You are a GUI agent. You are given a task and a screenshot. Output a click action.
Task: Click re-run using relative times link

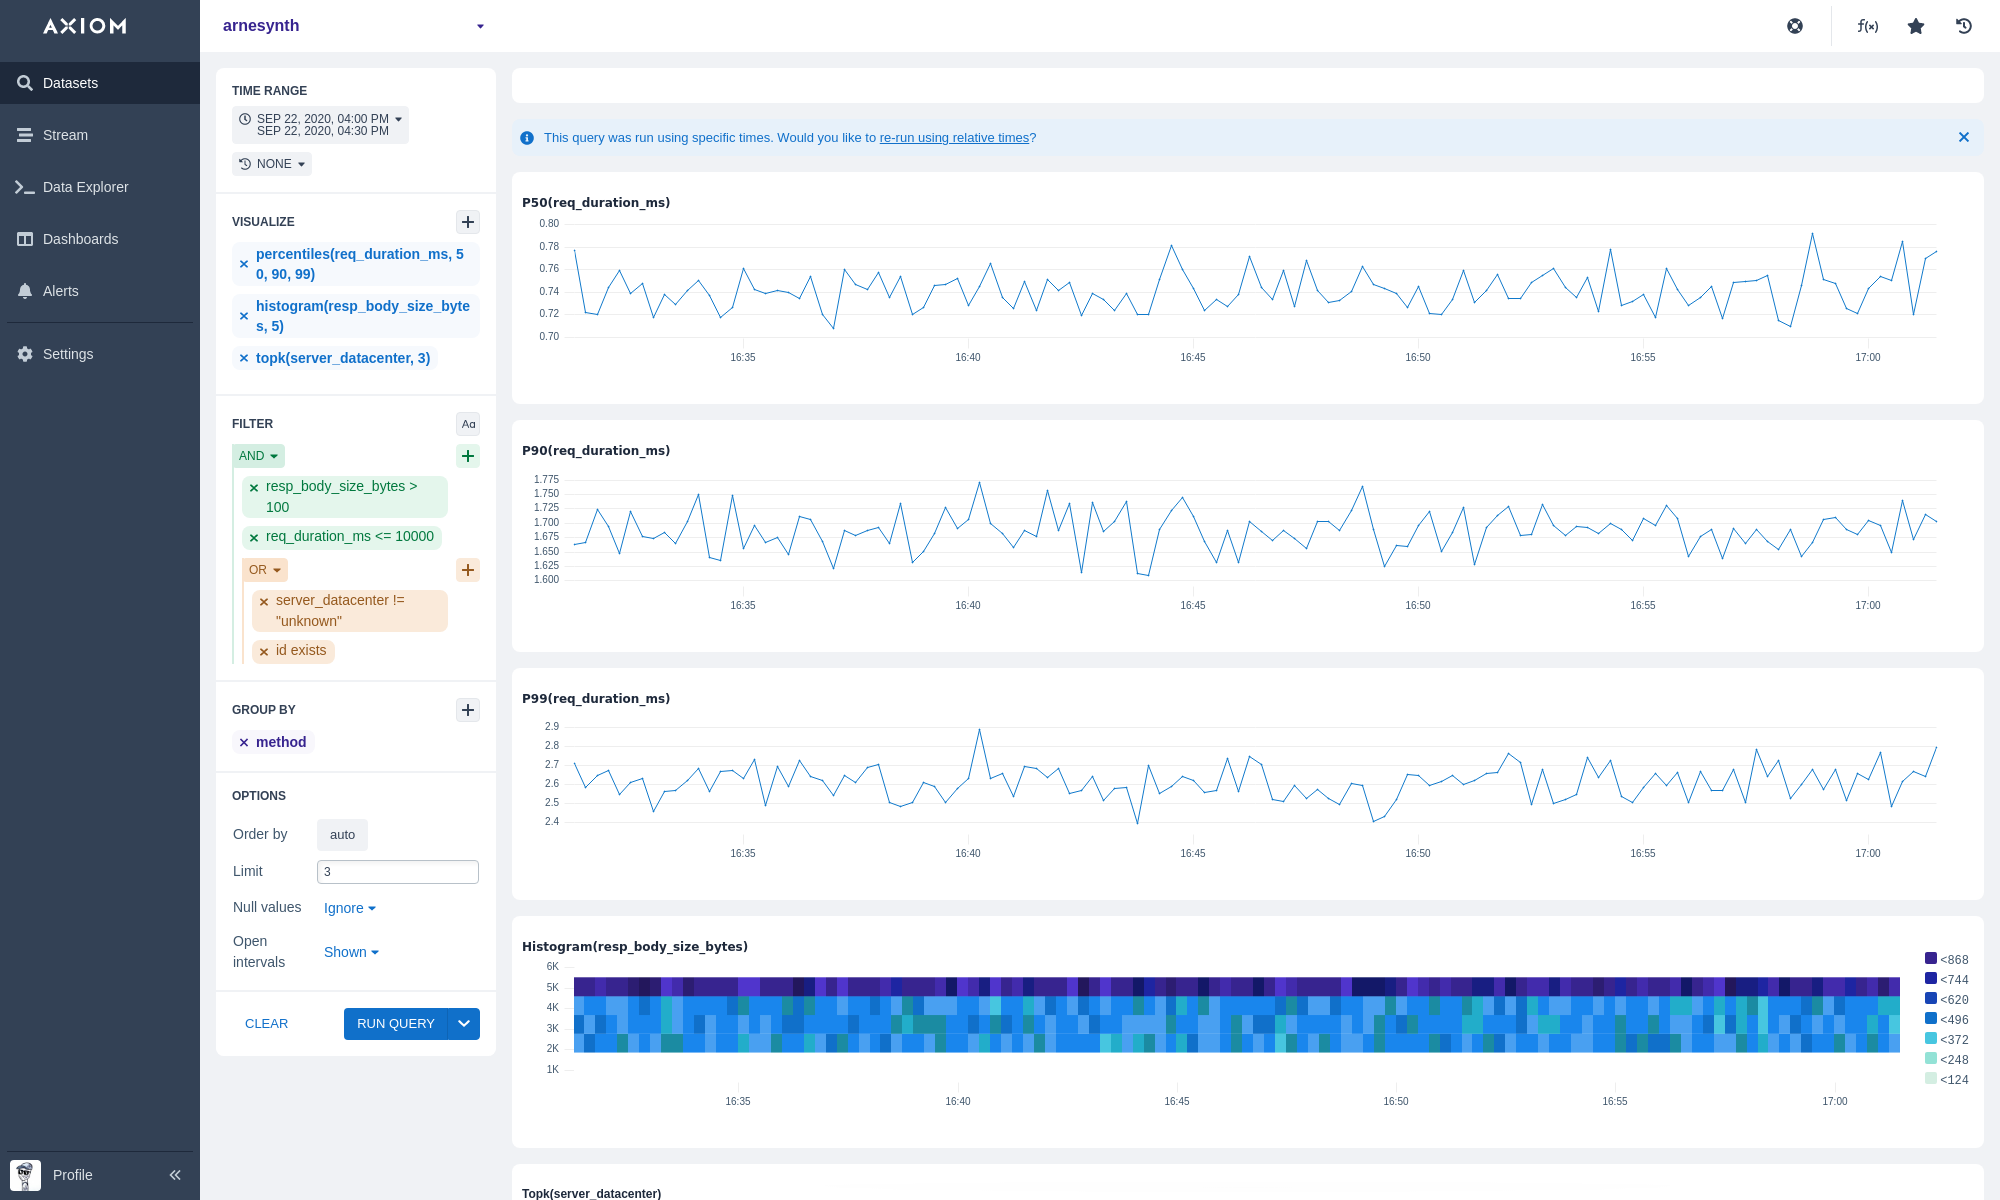tap(954, 138)
